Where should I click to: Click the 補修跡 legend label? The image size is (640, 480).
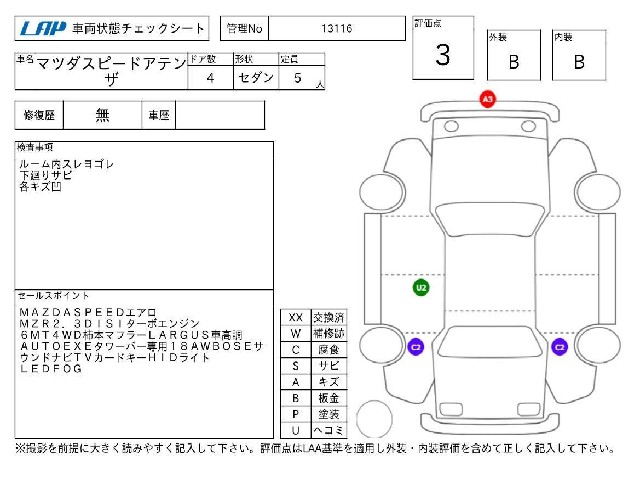click(329, 333)
